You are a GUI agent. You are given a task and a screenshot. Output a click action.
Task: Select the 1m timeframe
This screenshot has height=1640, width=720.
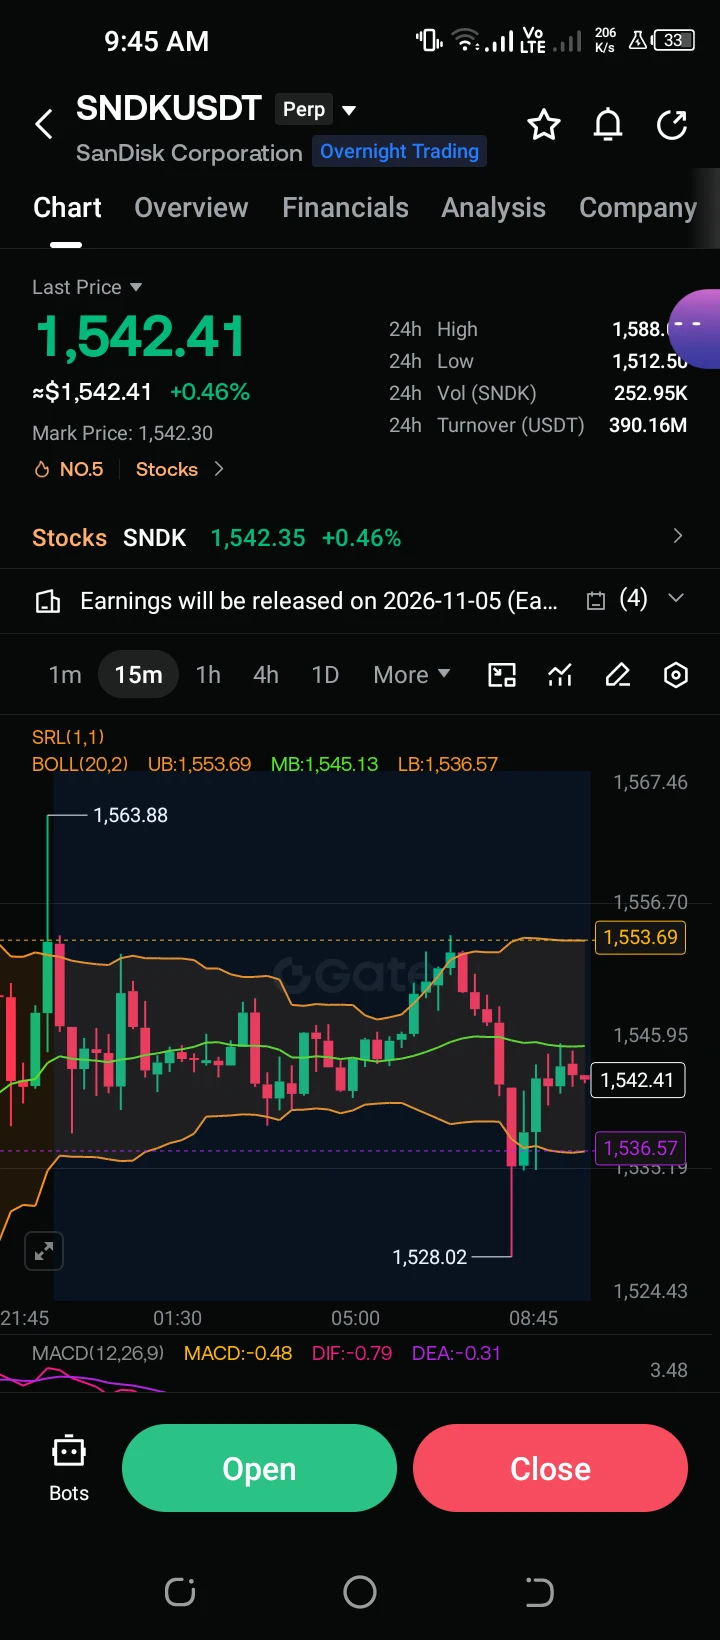[x=65, y=675]
